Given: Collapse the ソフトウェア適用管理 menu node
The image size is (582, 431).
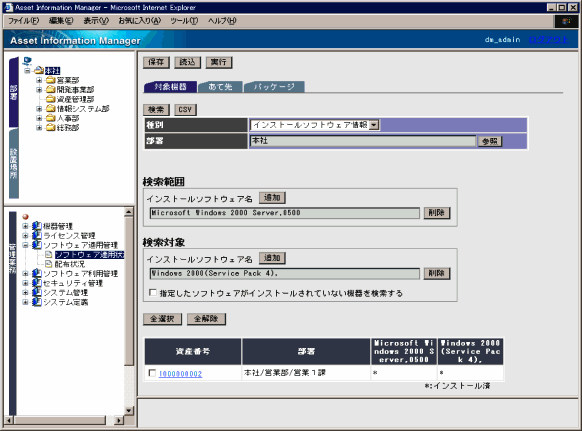Looking at the screenshot, I should (x=25, y=245).
